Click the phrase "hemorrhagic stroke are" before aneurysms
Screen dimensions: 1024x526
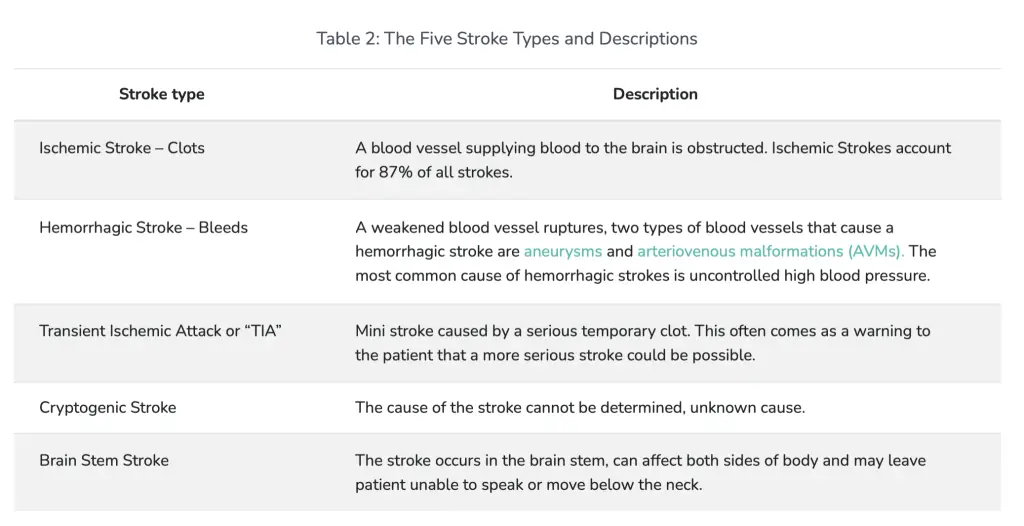[x=437, y=251]
